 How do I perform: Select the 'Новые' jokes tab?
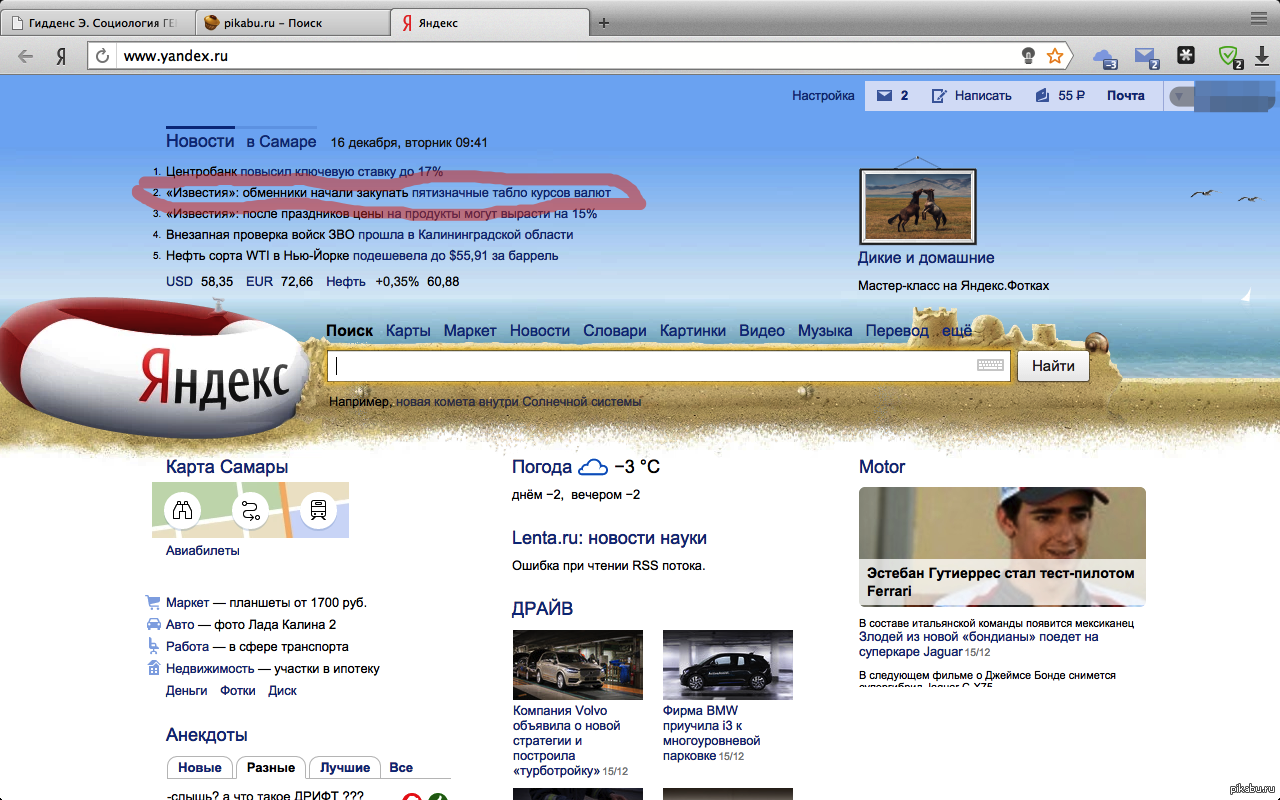200,768
